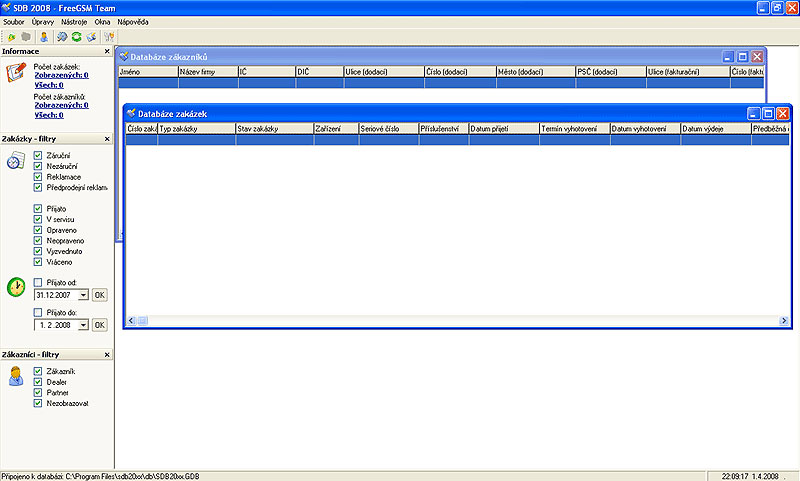Open the 1.2.2008 date dropdown

click(83, 325)
